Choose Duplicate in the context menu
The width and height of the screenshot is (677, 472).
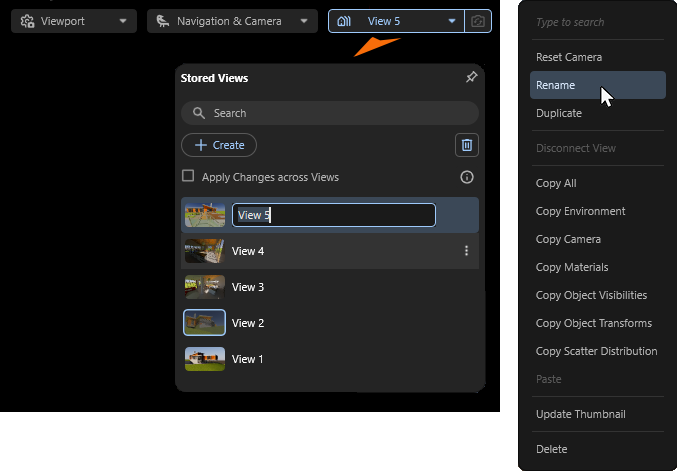(x=598, y=113)
